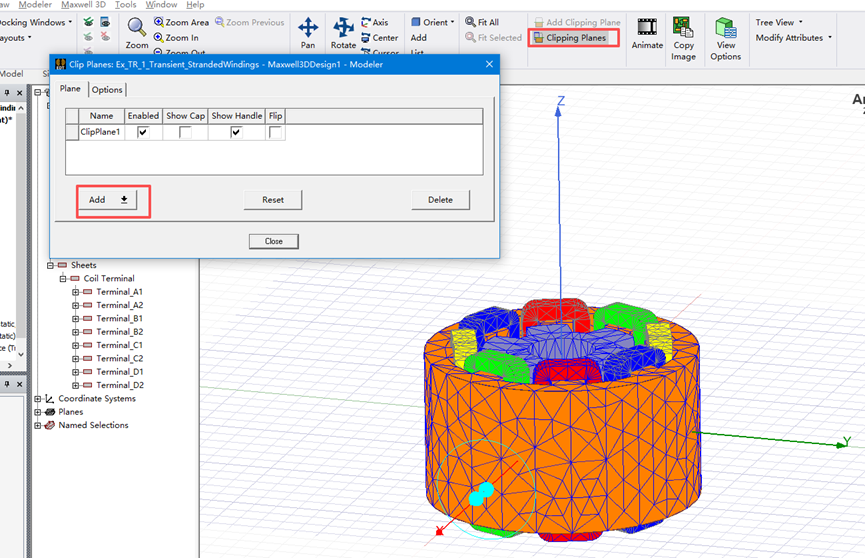Expand the Terminal_A2 node
The height and width of the screenshot is (558, 865).
point(76,305)
